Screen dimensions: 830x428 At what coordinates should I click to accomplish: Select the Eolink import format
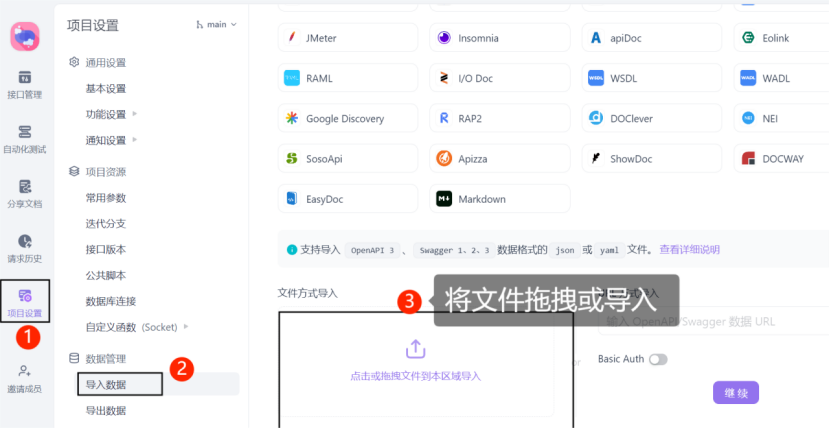point(782,38)
